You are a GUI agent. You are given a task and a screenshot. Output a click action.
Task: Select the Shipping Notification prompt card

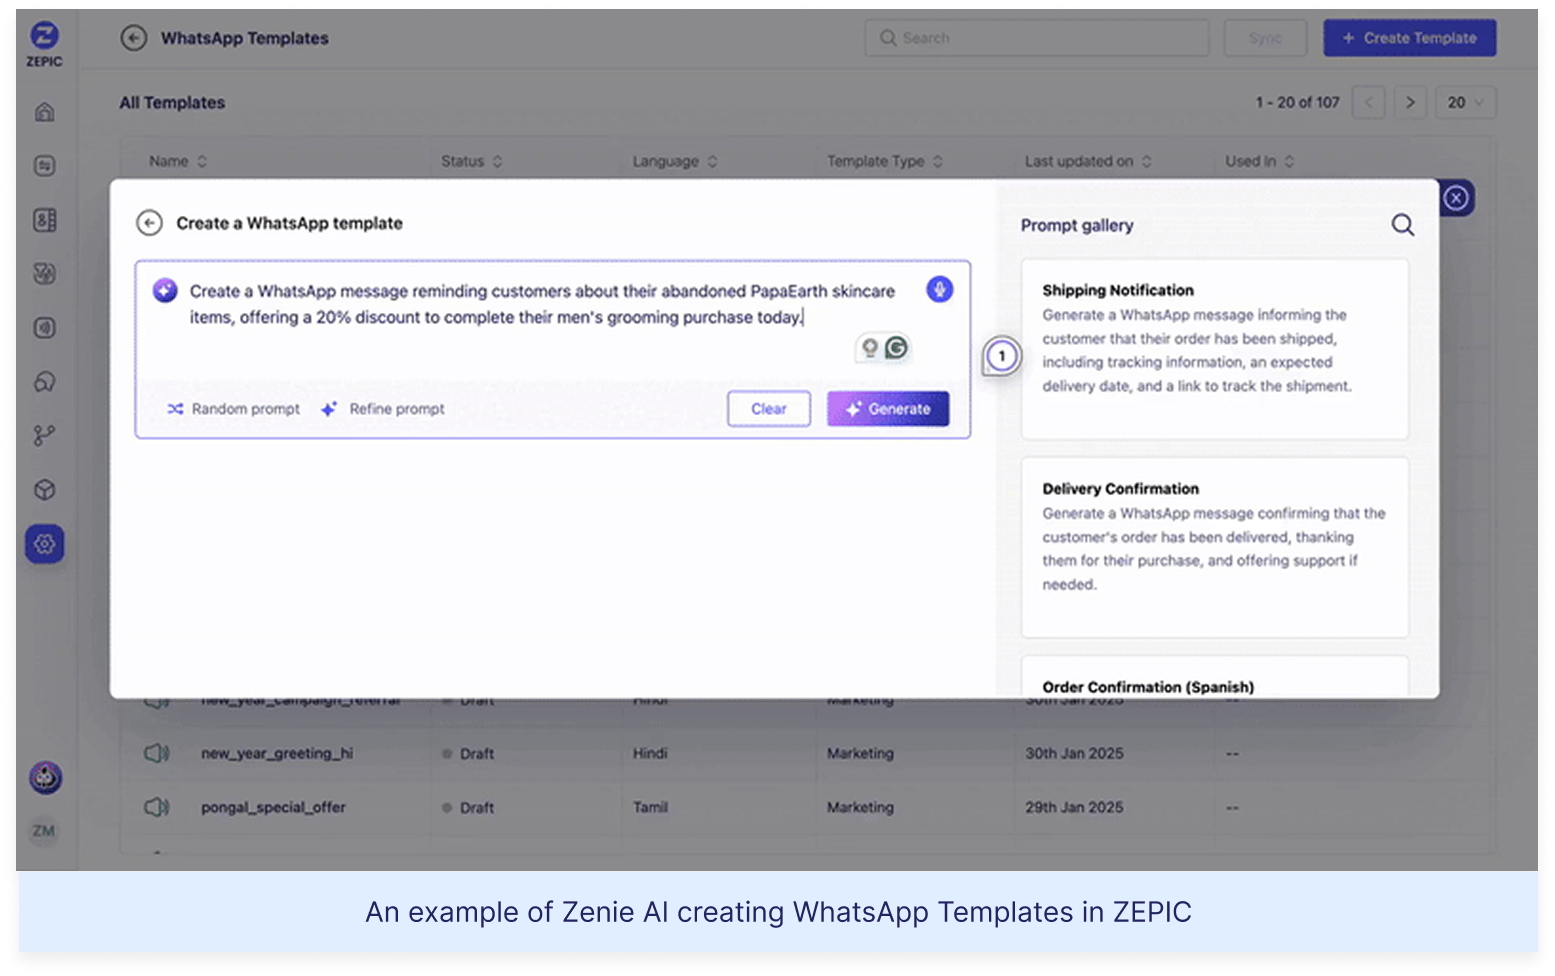1215,349
